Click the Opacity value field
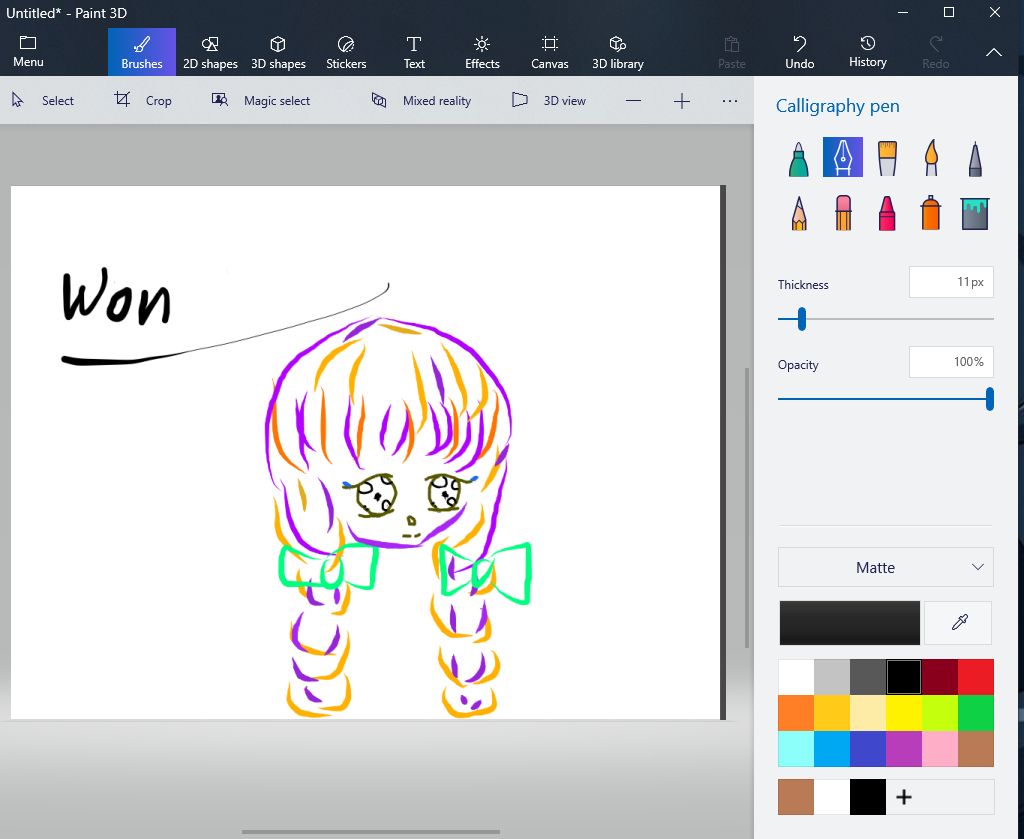 pos(951,362)
